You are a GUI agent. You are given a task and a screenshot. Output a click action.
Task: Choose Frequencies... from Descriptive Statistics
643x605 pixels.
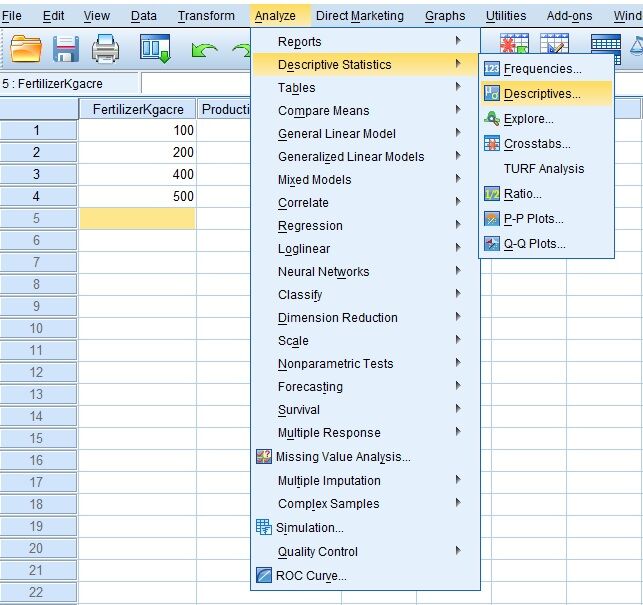547,68
